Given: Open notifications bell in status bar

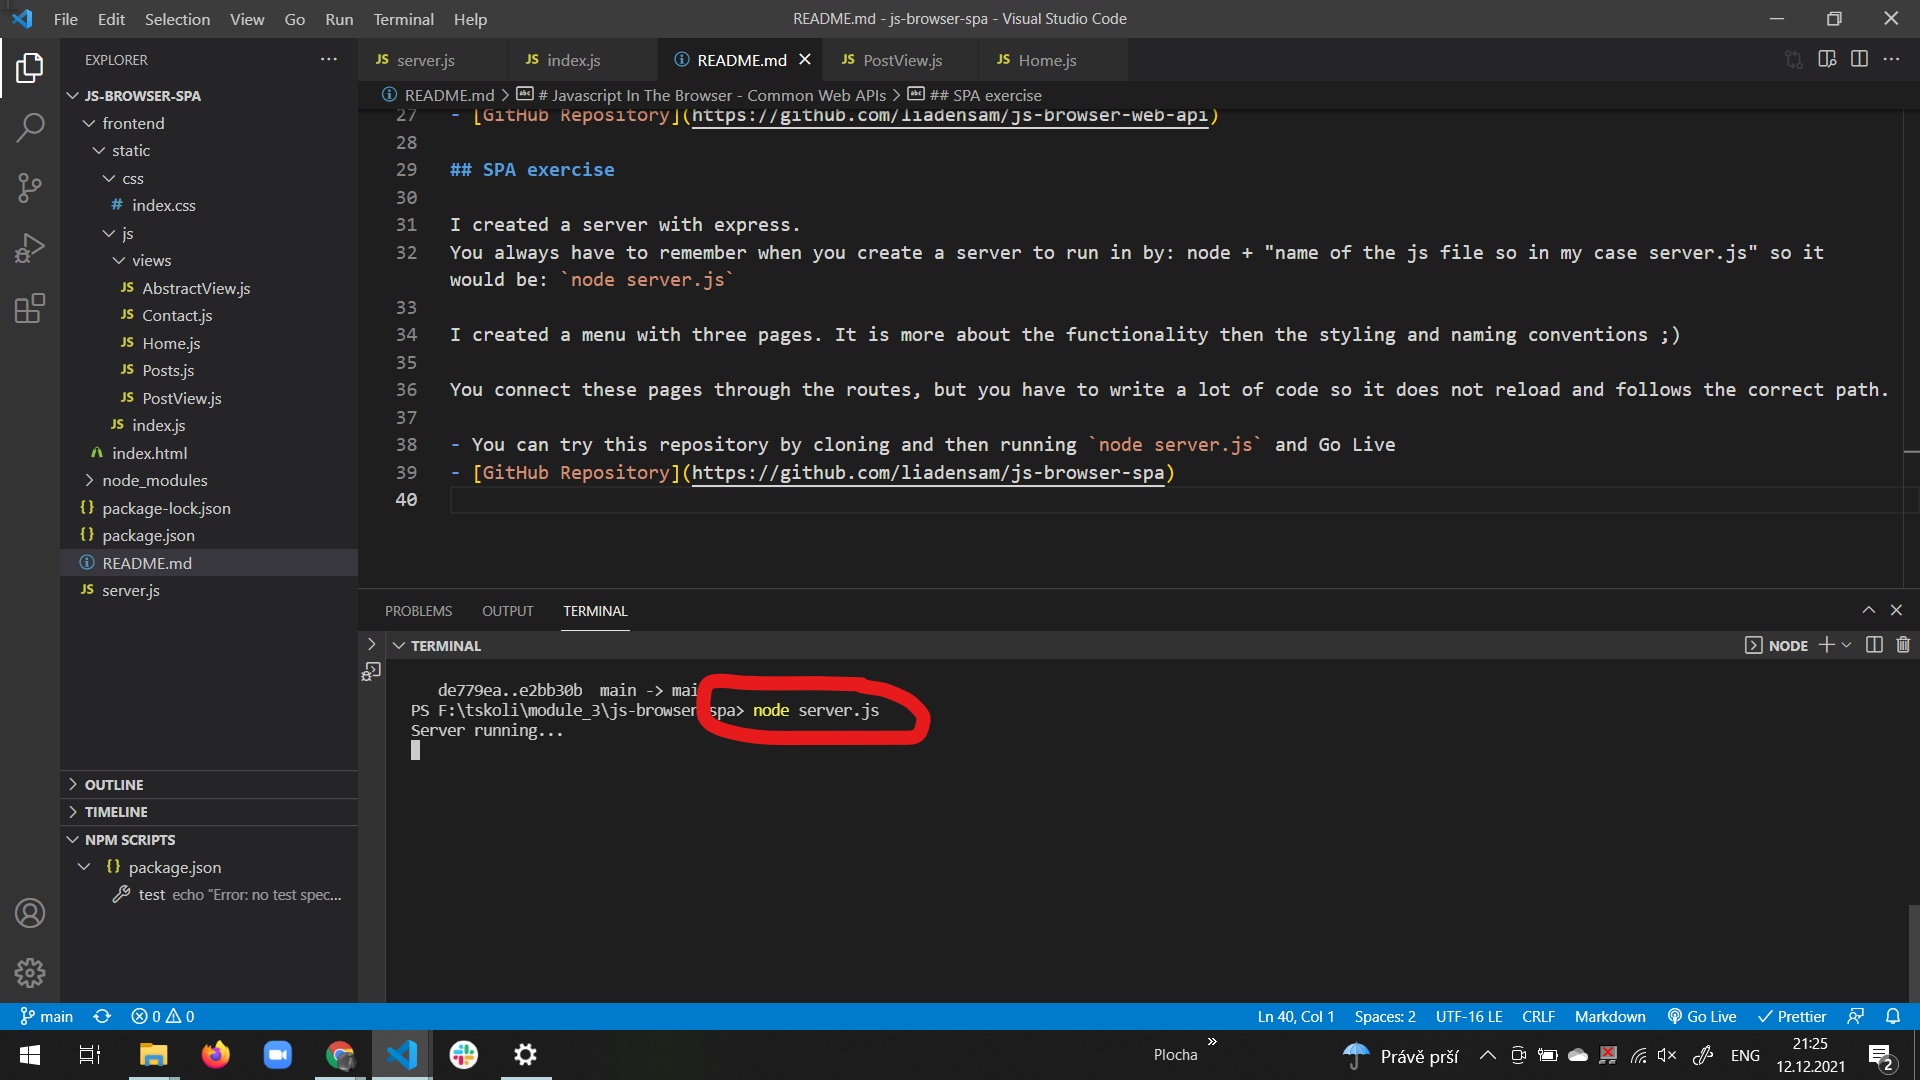Looking at the screenshot, I should point(1893,1016).
